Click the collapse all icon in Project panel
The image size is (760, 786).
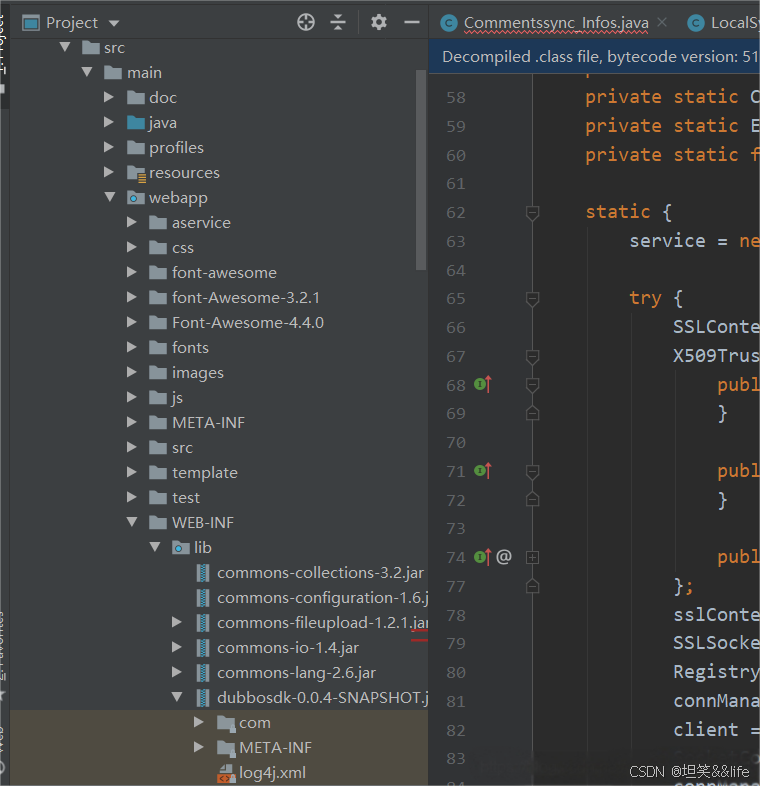click(x=338, y=23)
